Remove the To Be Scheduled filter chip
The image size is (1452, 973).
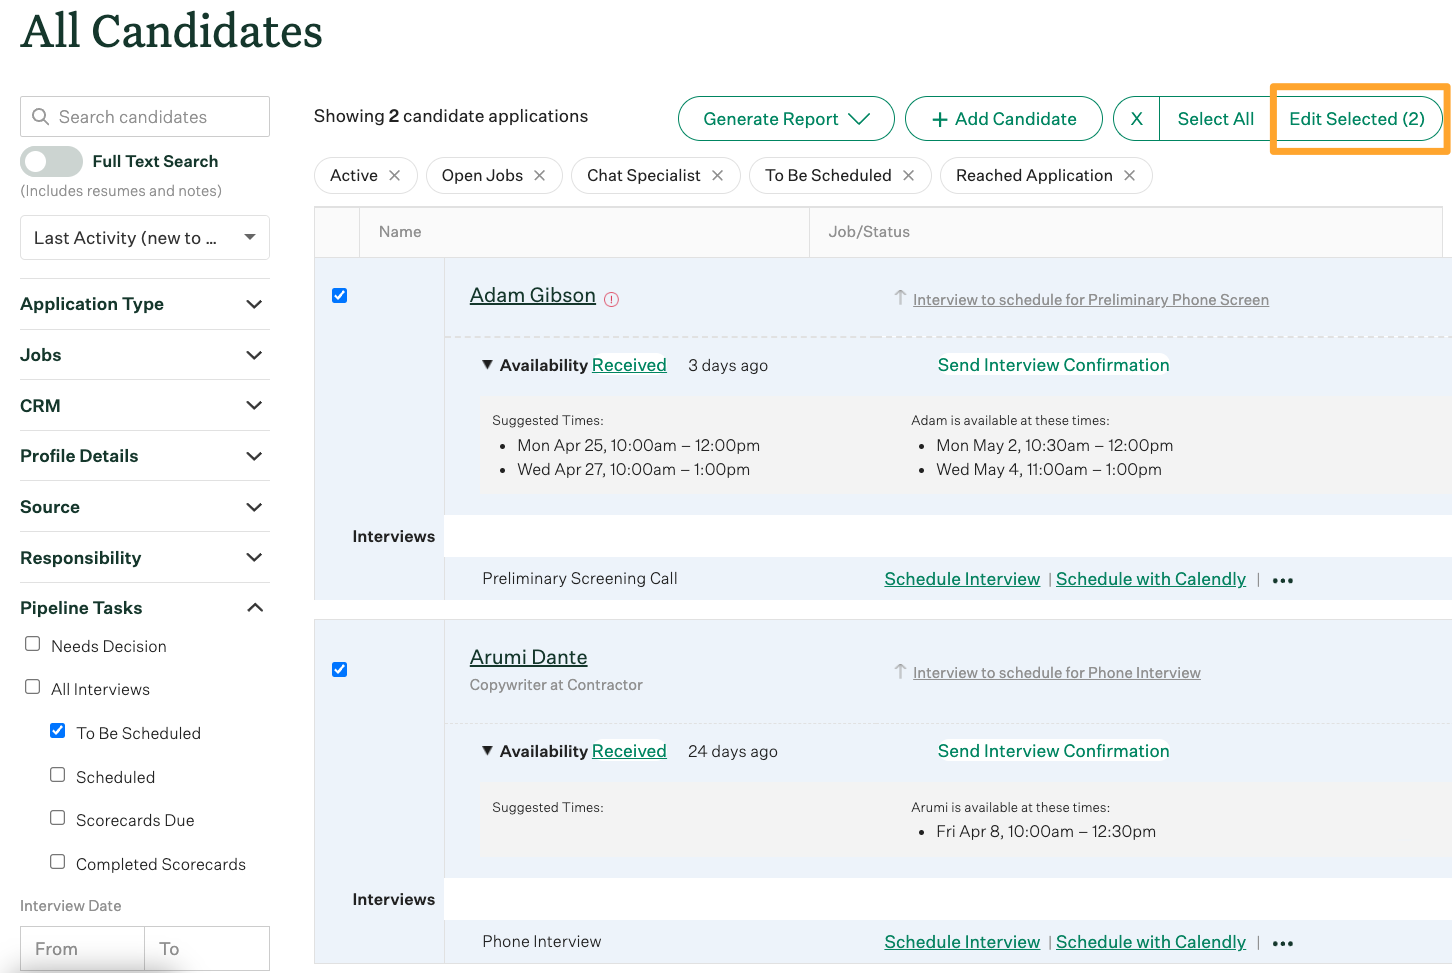[x=908, y=176]
